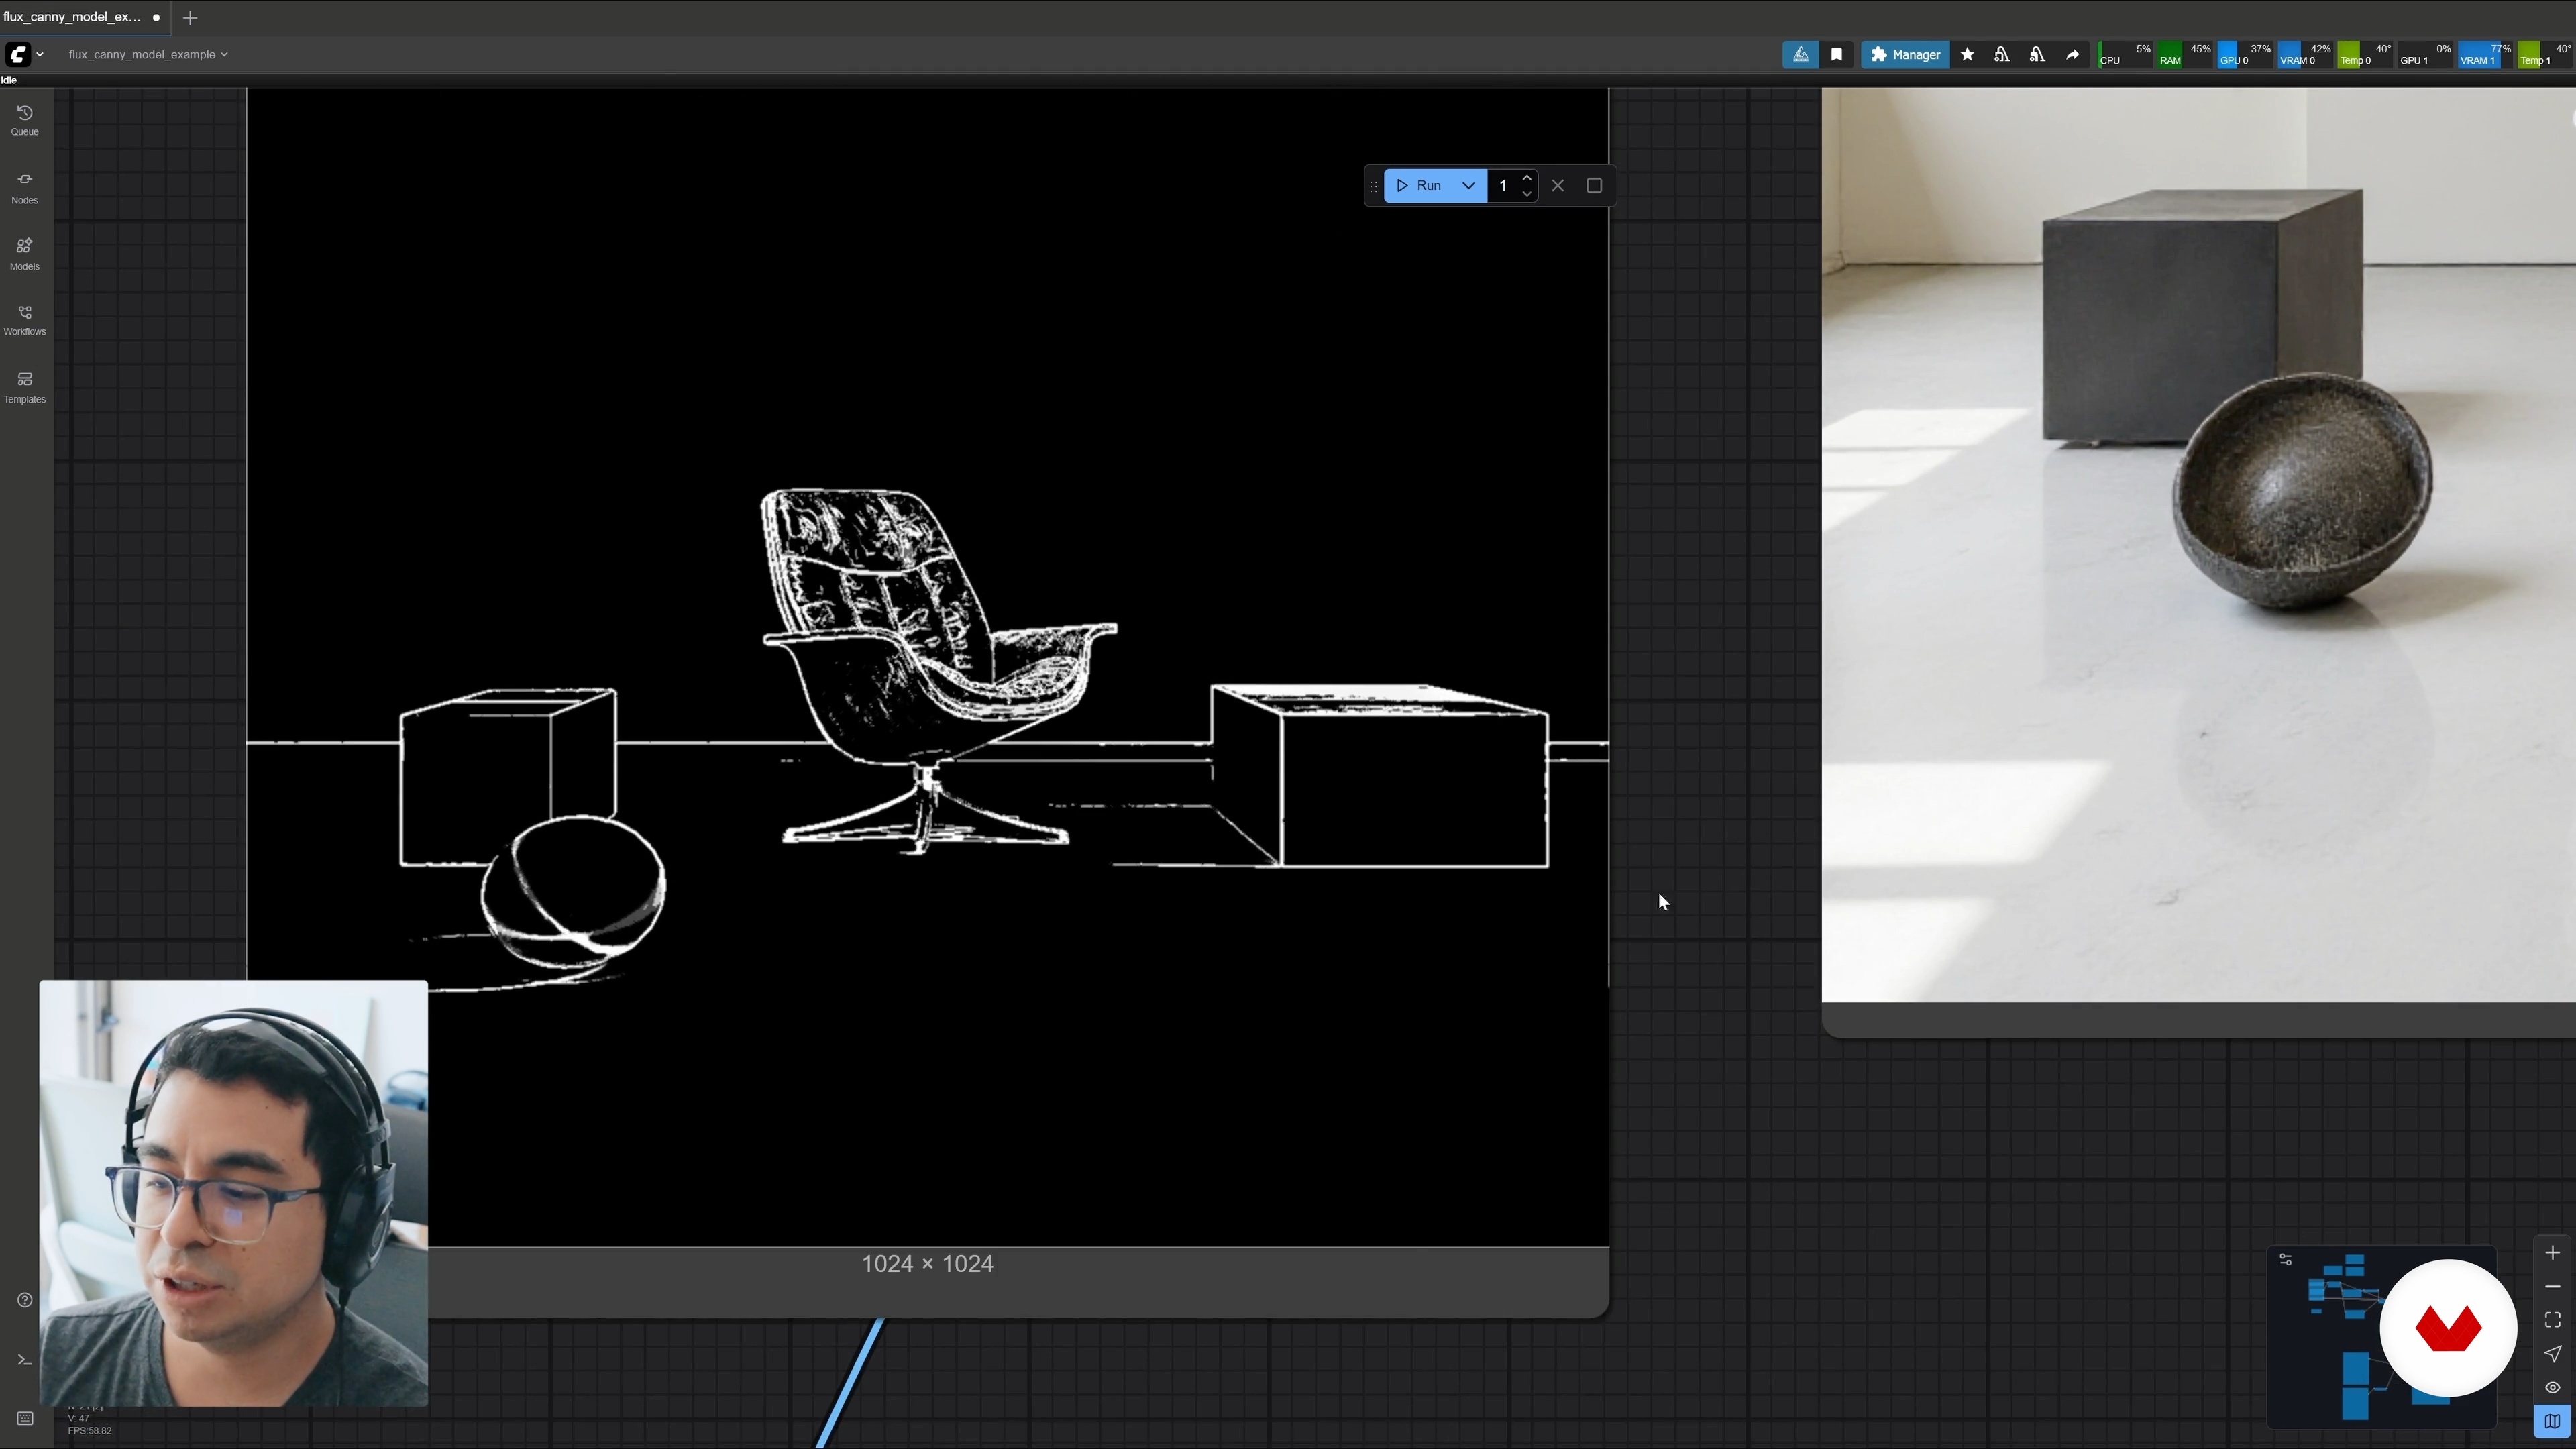The height and width of the screenshot is (1449, 2576).
Task: Click the star favorites icon in toolbar
Action: click(1967, 55)
